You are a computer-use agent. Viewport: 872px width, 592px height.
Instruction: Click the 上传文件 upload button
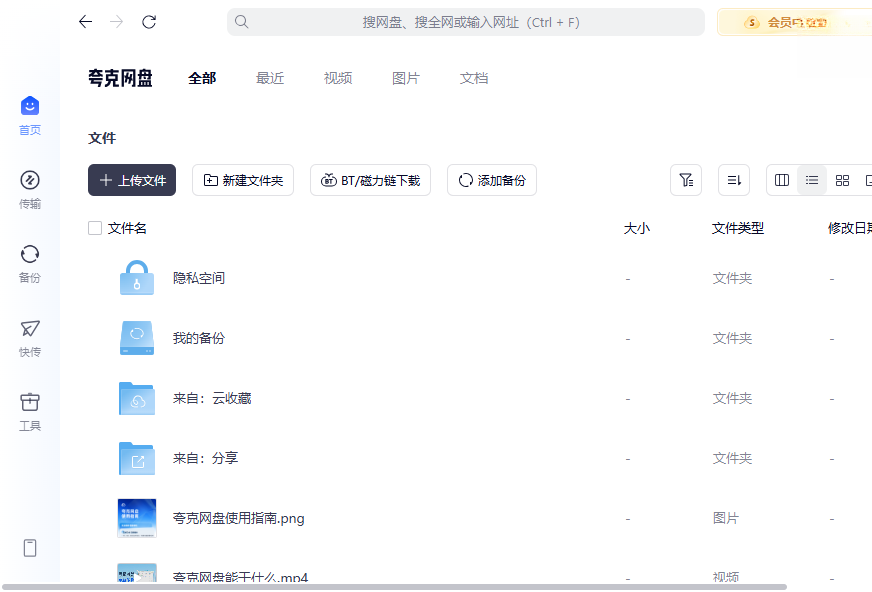[132, 180]
